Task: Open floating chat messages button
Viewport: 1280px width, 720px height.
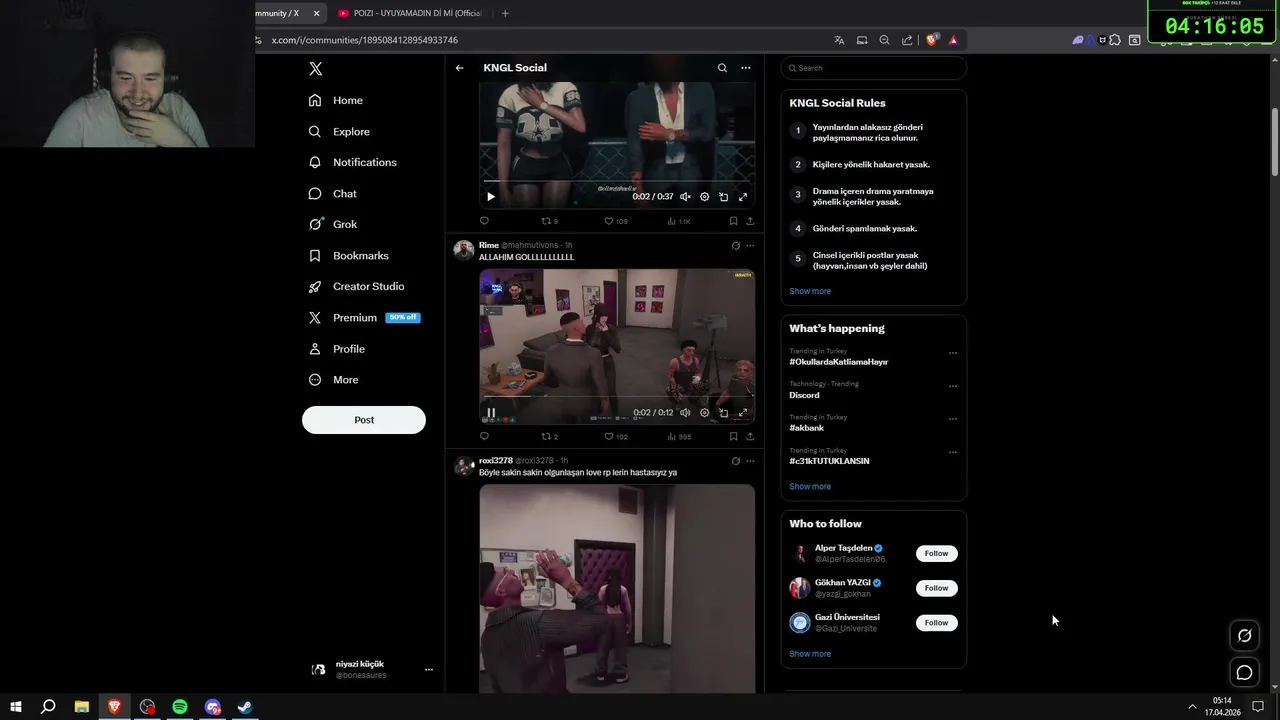Action: point(1244,673)
